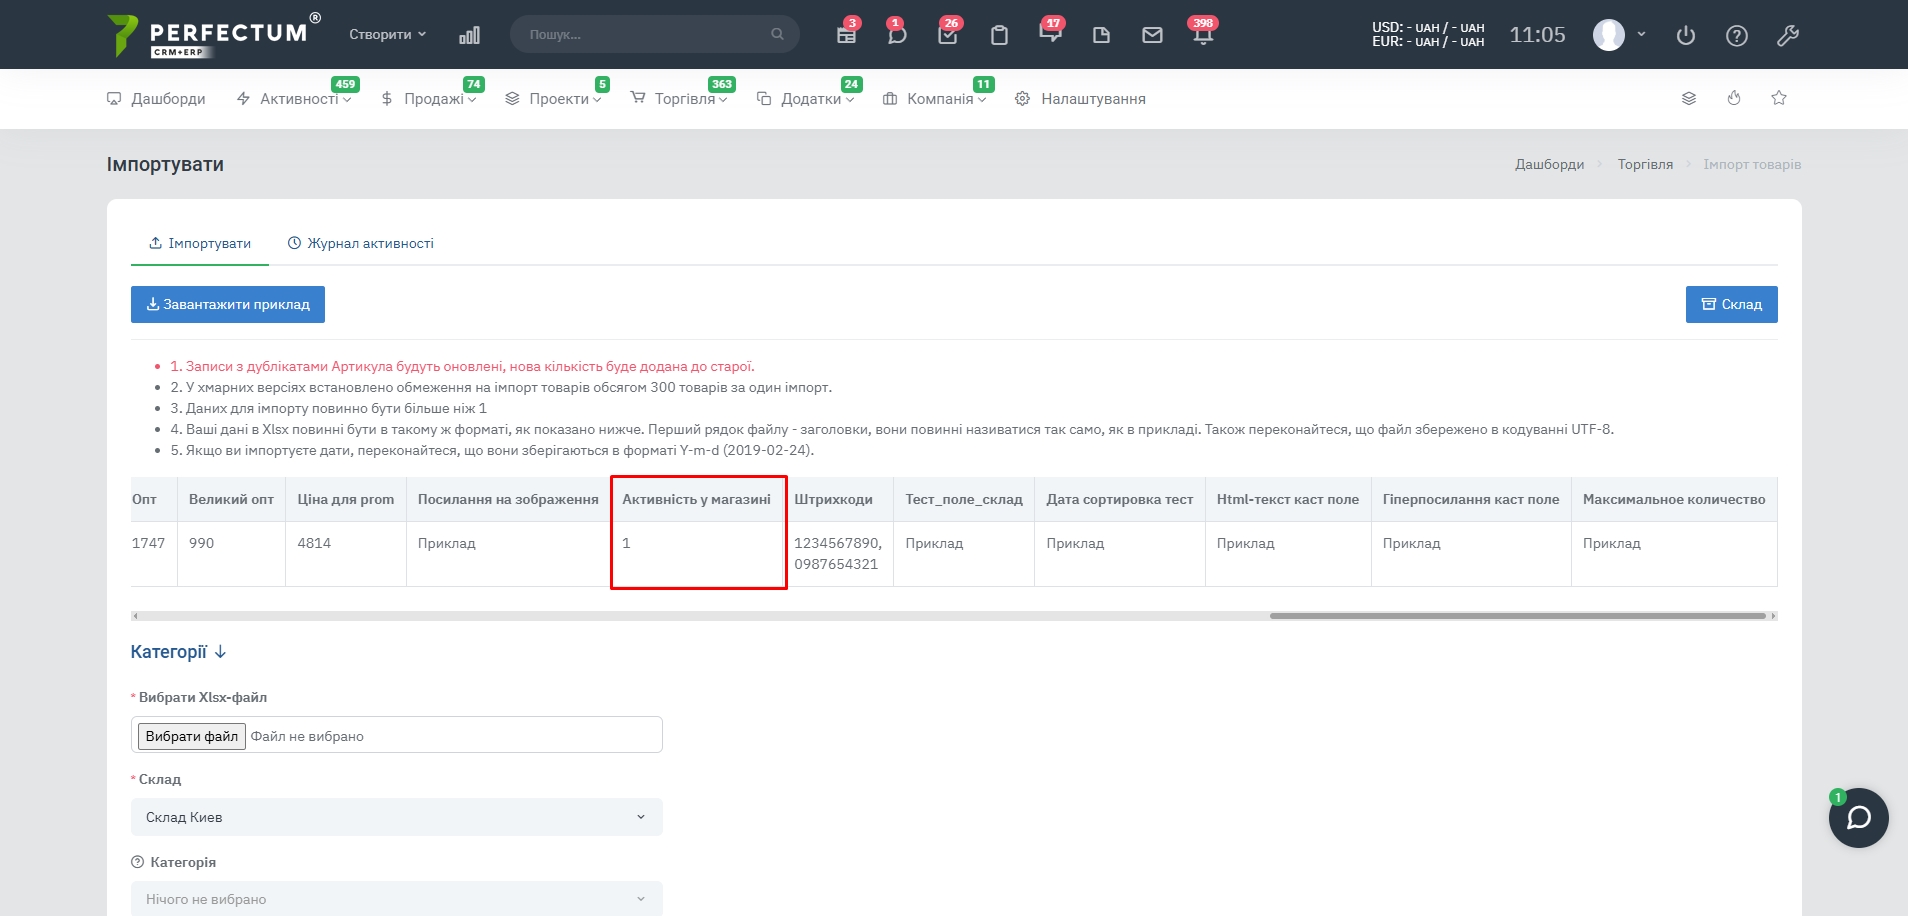Open the live chat bubble widget
Image resolution: width=1908 pixels, height=916 pixels.
coord(1858,818)
